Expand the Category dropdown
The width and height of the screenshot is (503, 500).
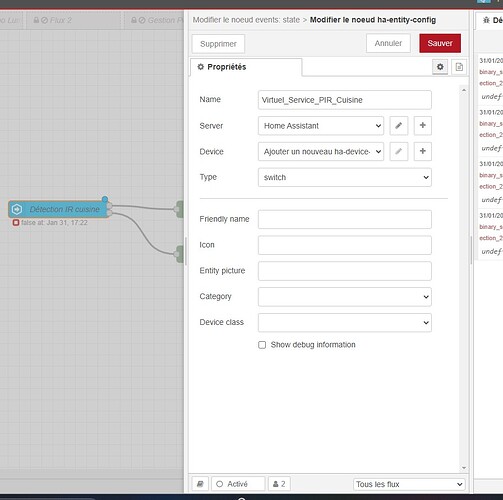click(x=345, y=297)
